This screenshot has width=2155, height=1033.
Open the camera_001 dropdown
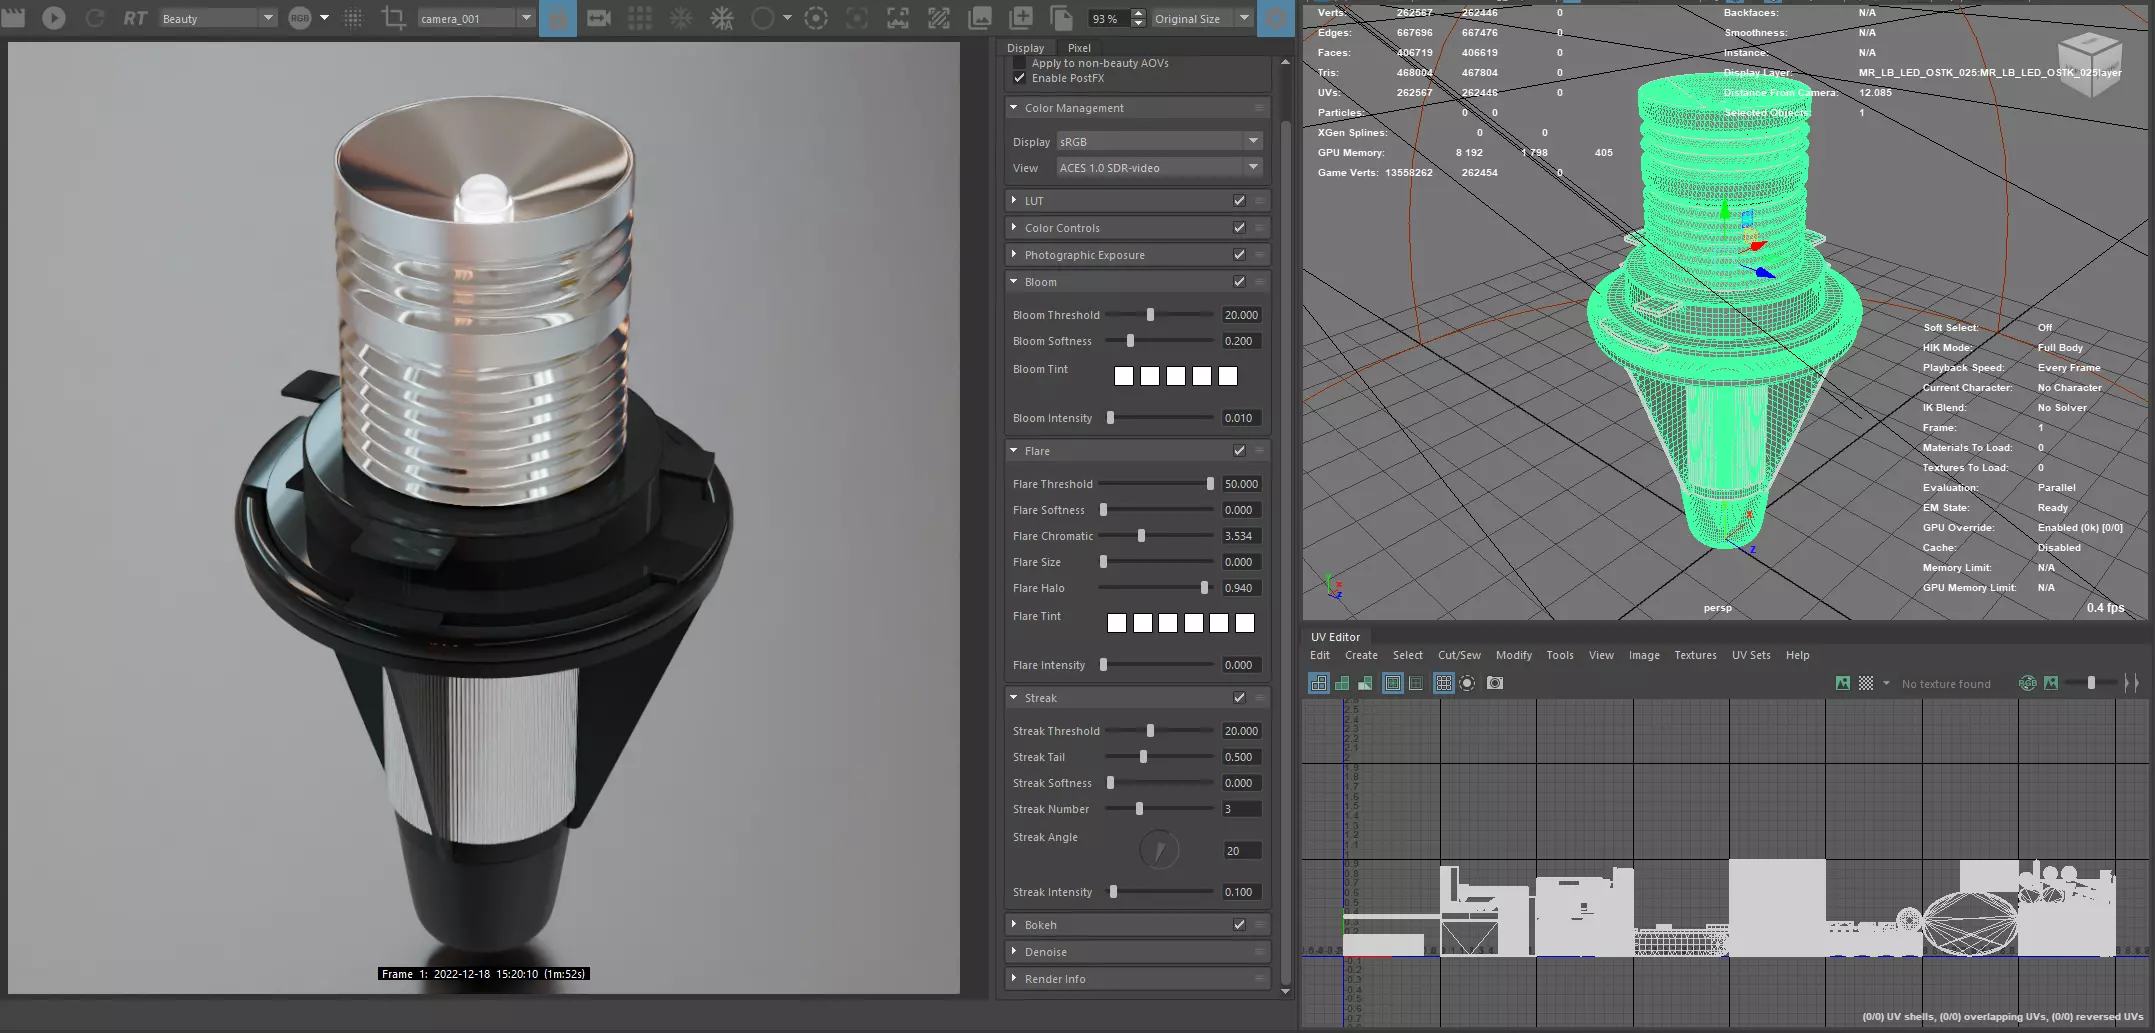coord(475,18)
